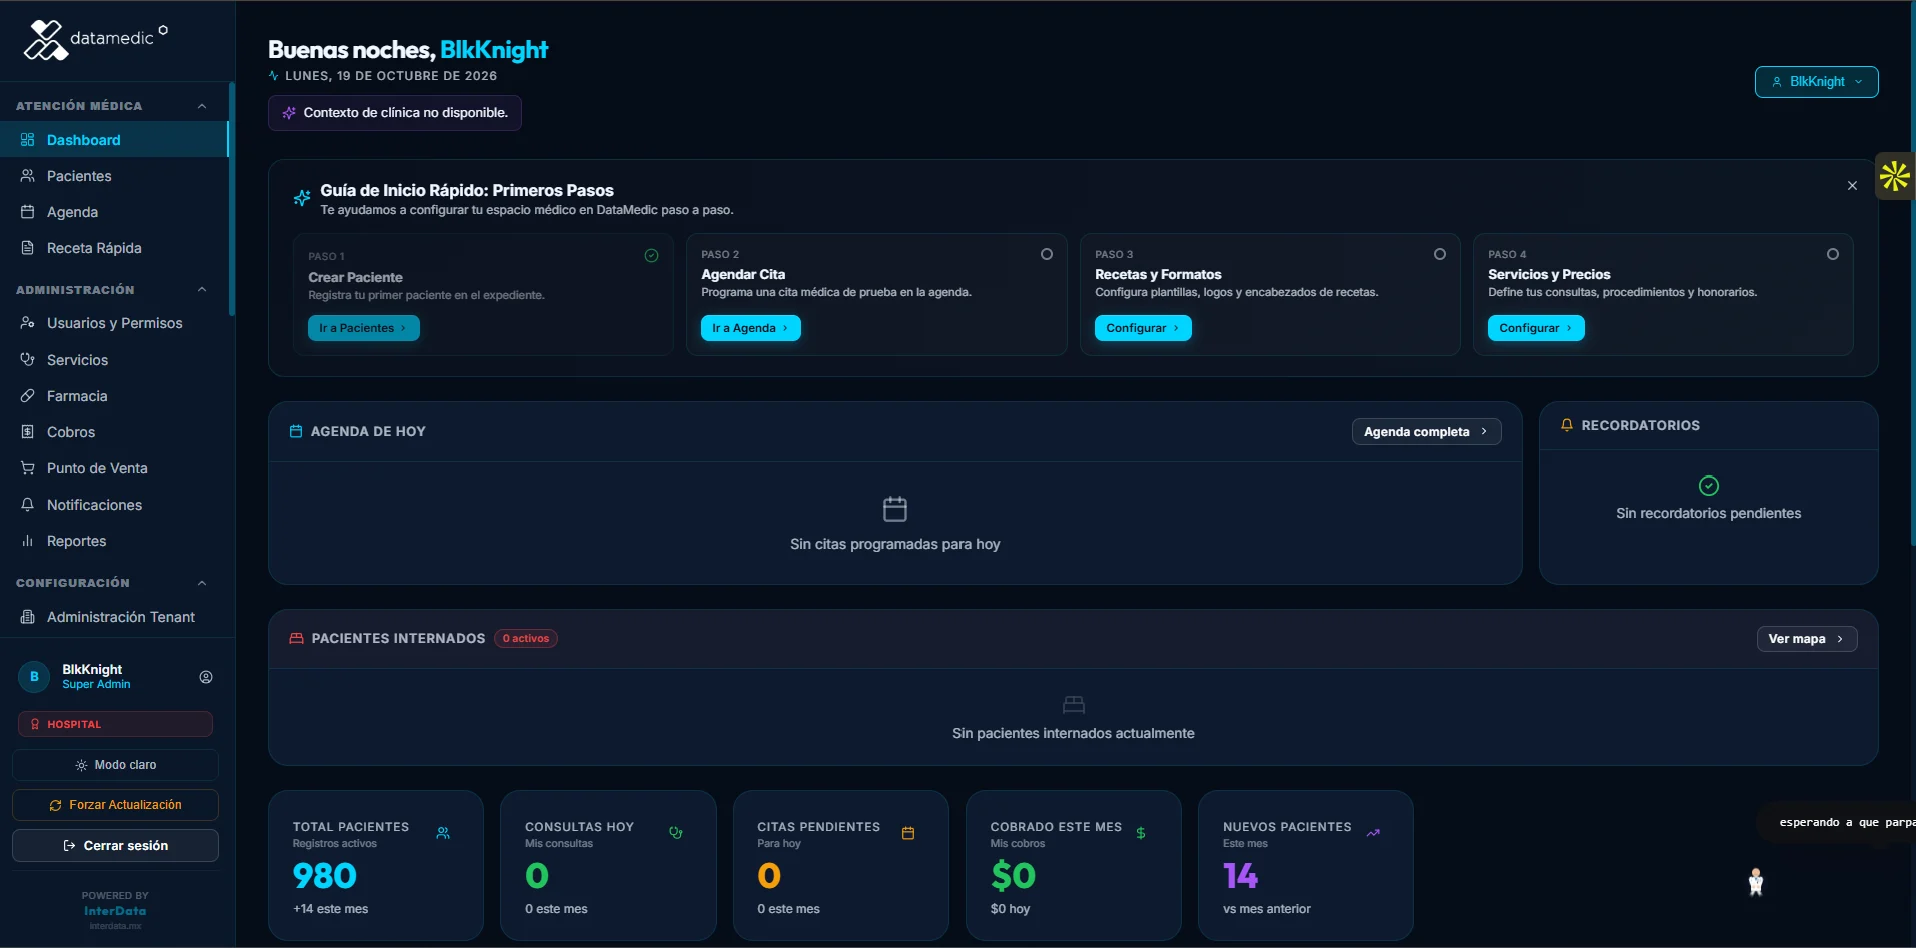
Task: Click the Ver mapa button
Action: 1806,639
